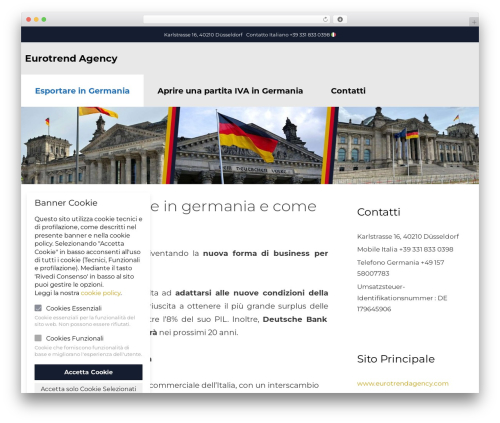Viewport: 500px width, 423px height.
Task: Click the Accetta Cookie button
Action: pyautogui.click(x=88, y=372)
